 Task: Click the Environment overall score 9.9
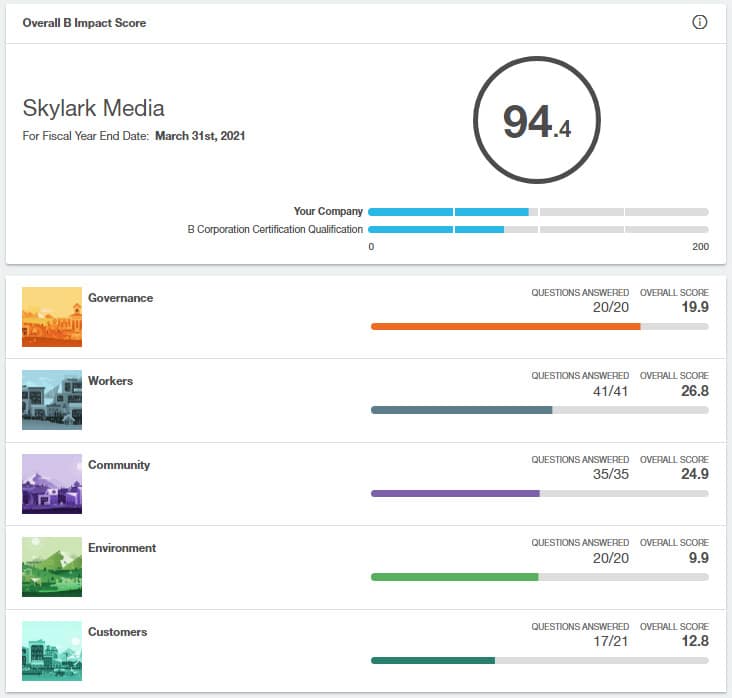click(x=698, y=557)
